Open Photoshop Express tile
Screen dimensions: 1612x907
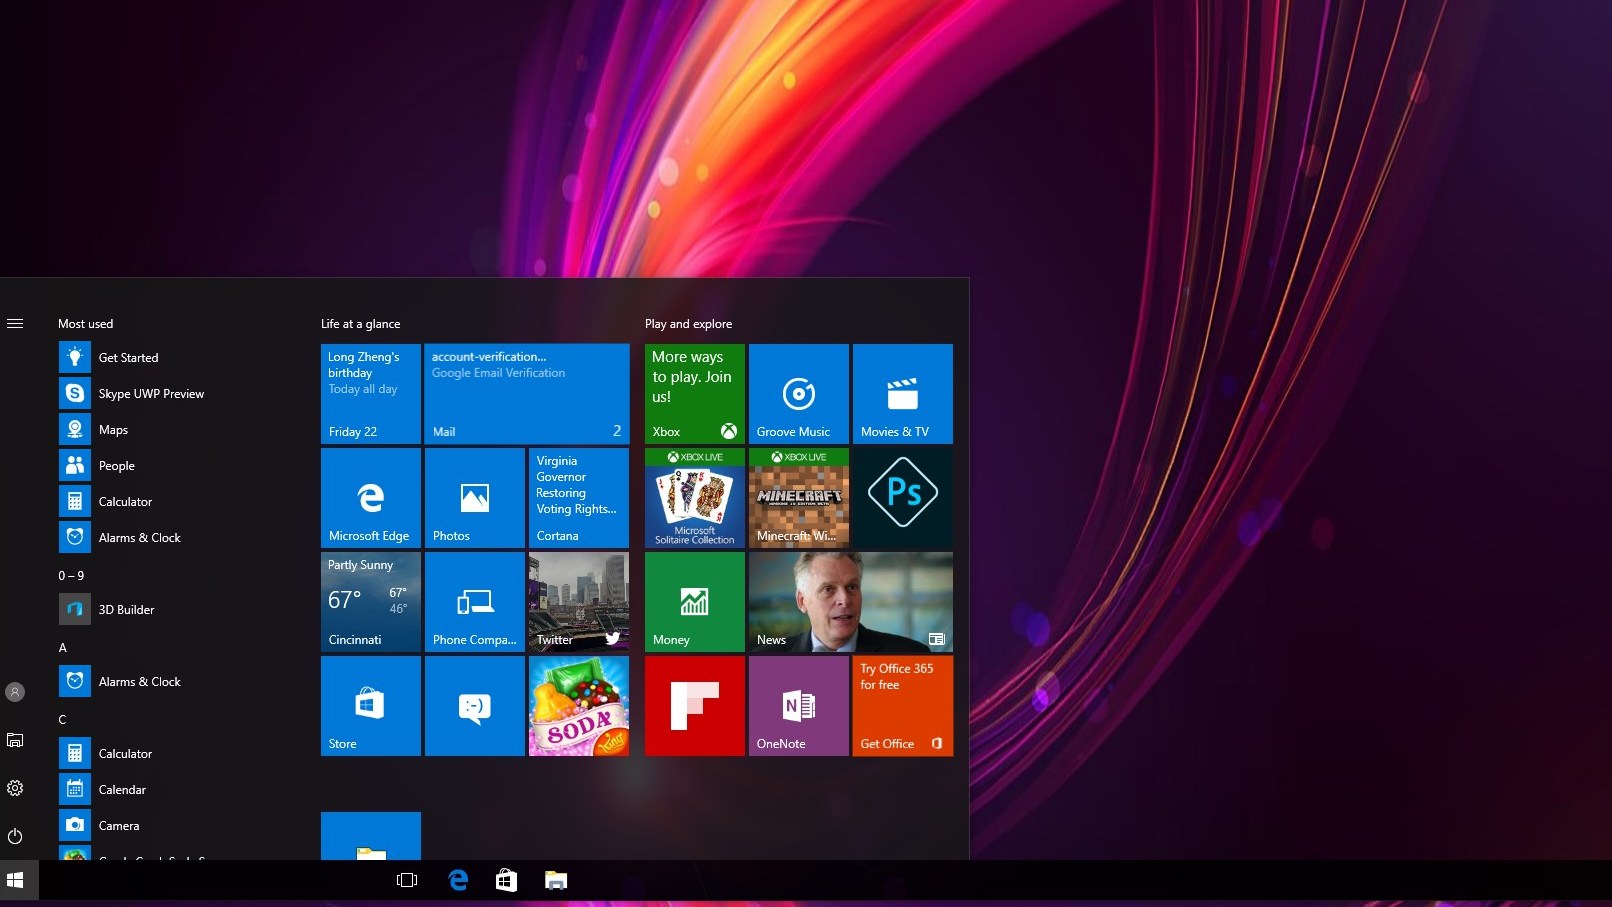(903, 498)
